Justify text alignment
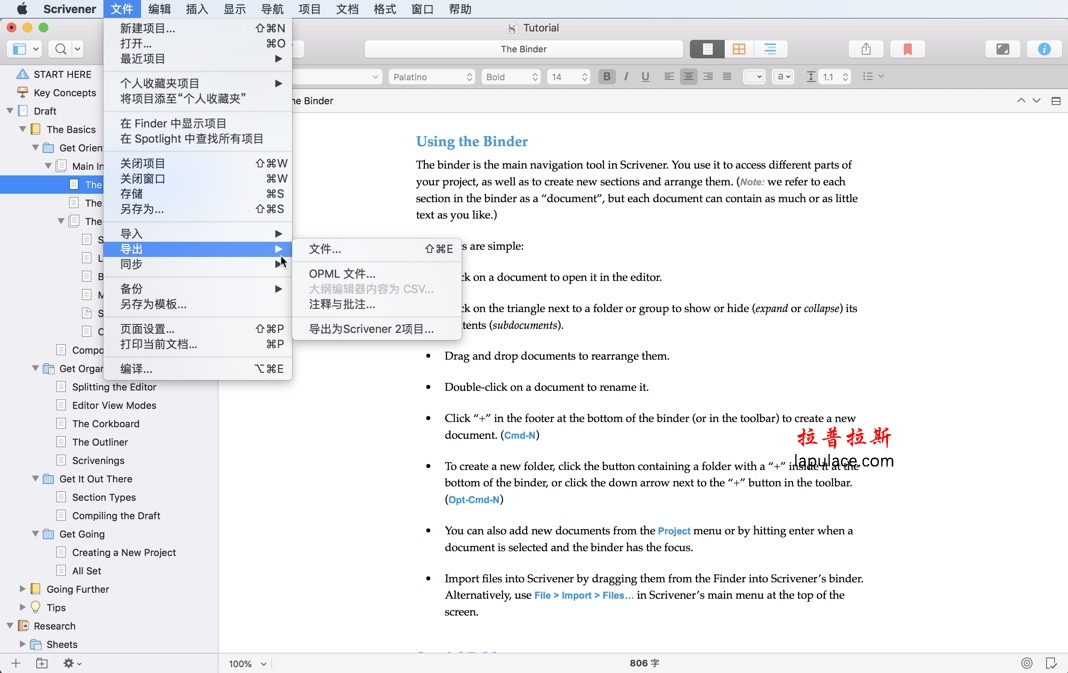Image resolution: width=1068 pixels, height=673 pixels. 727,77
